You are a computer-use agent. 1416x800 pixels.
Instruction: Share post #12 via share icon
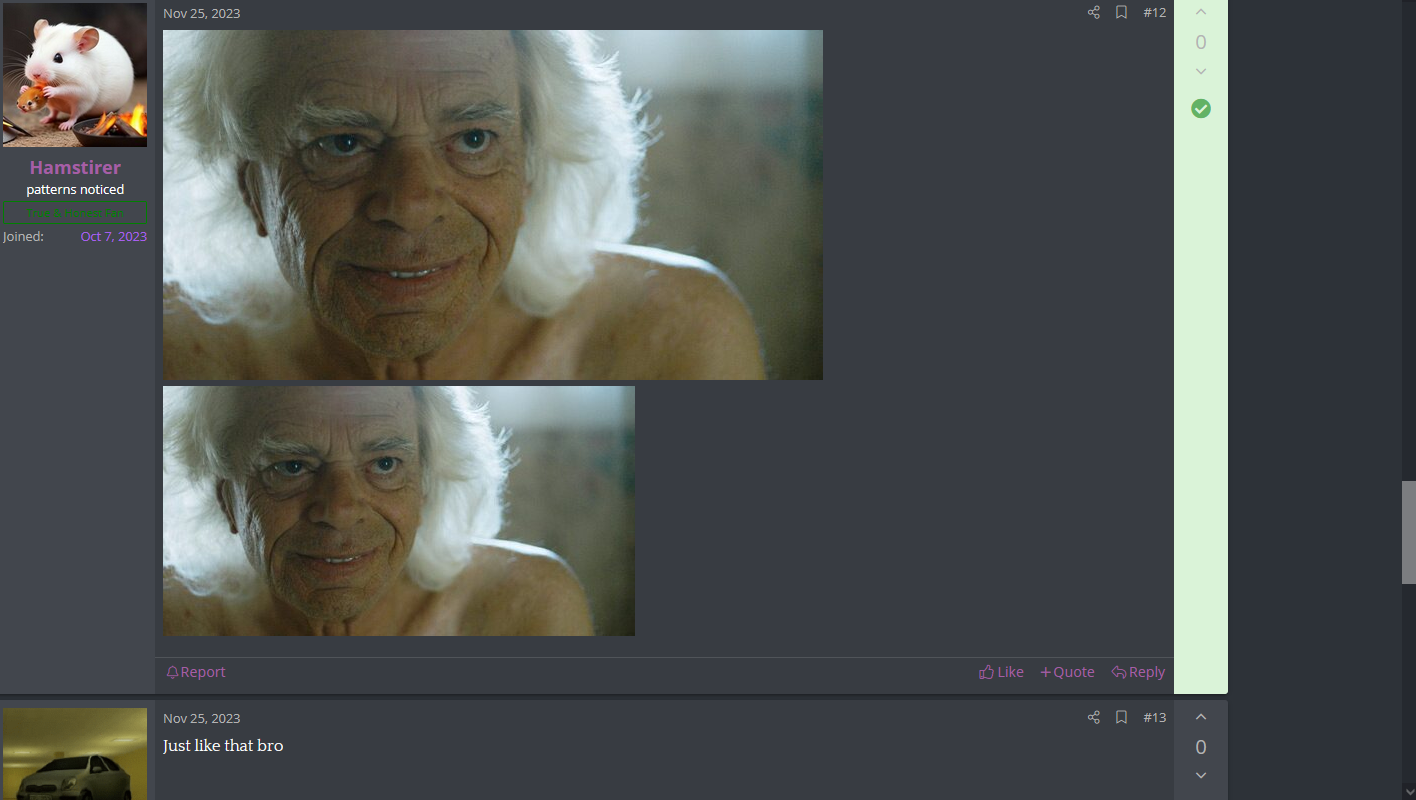(x=1093, y=13)
